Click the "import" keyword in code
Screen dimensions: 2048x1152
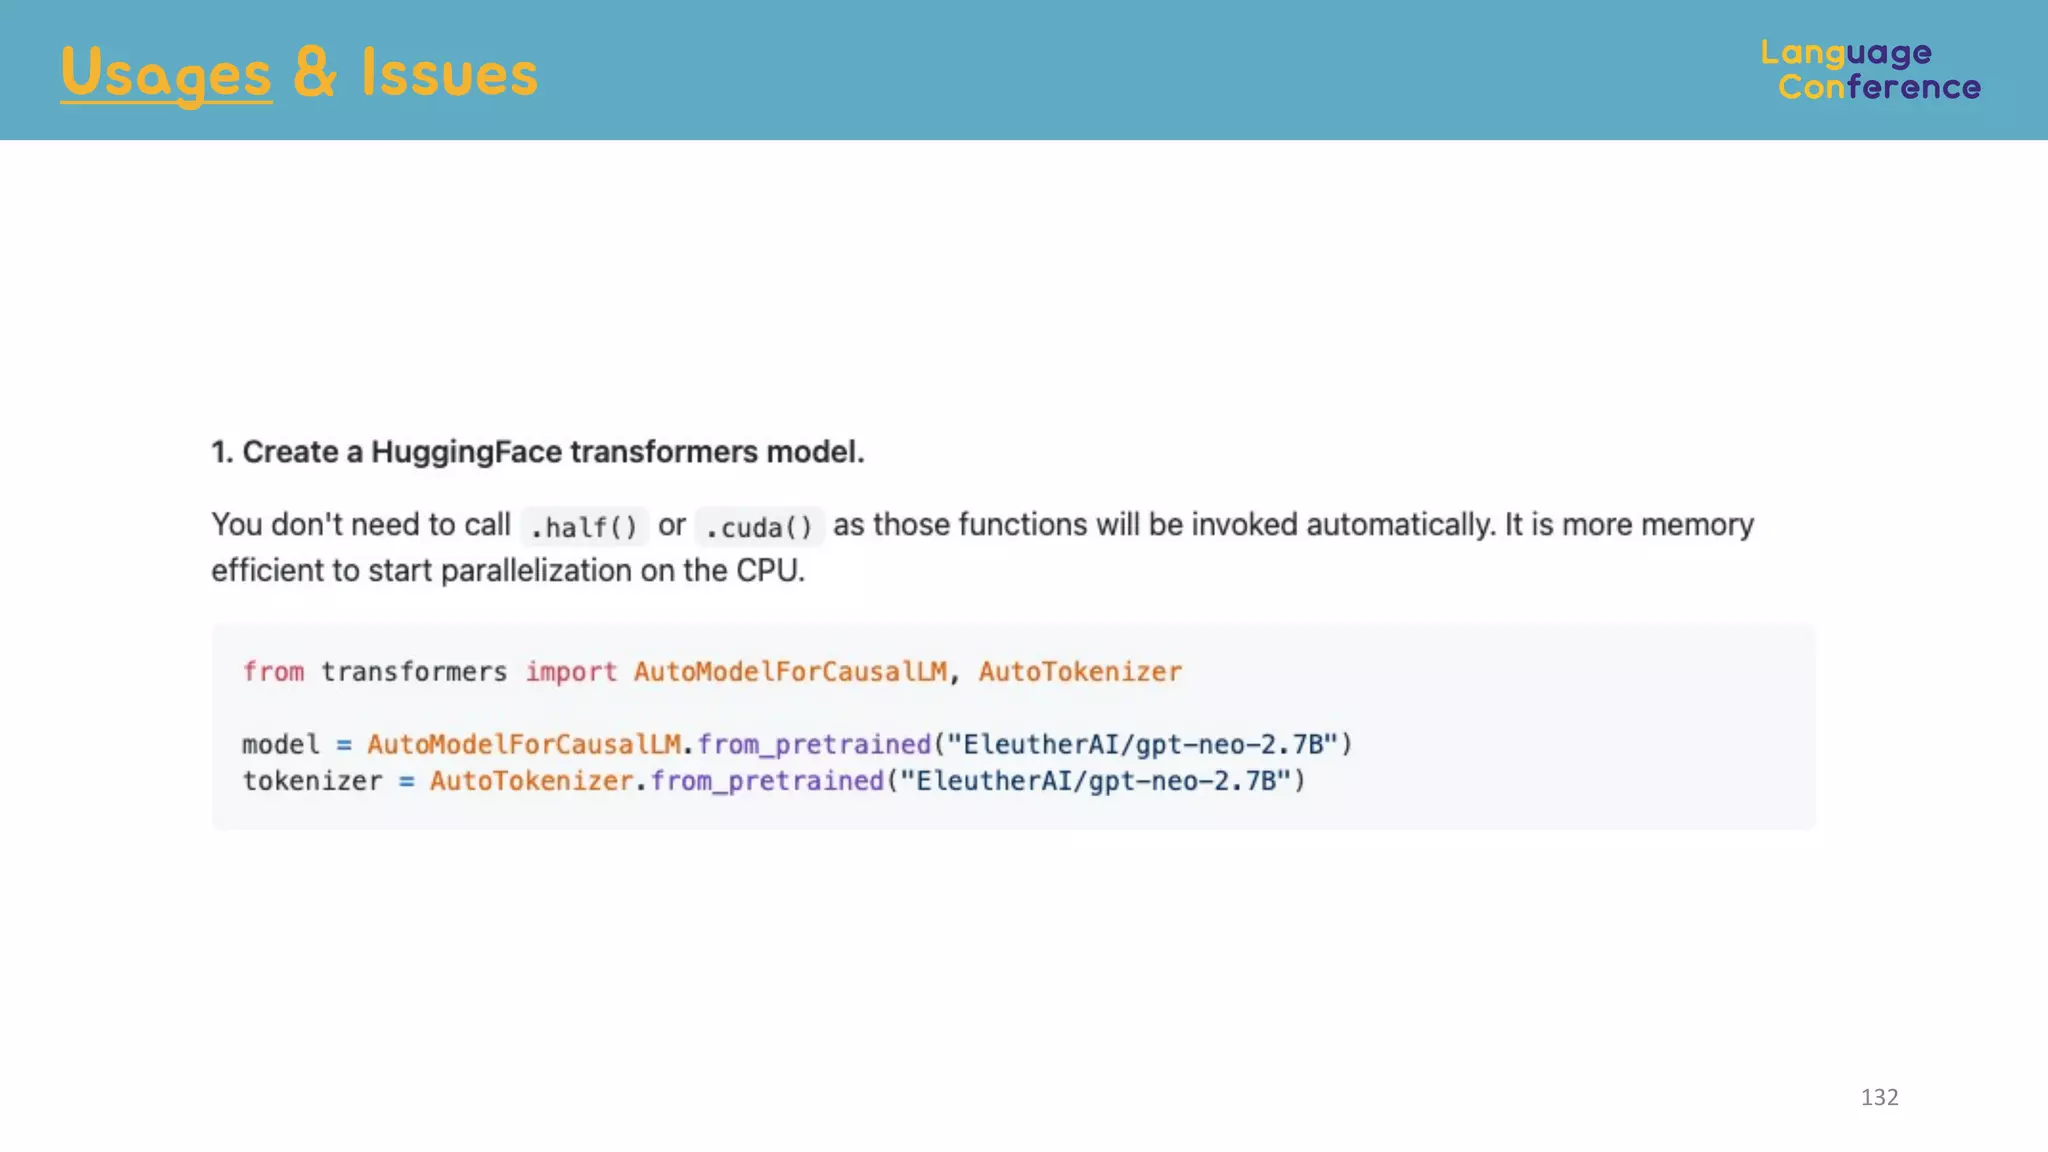pos(571,672)
